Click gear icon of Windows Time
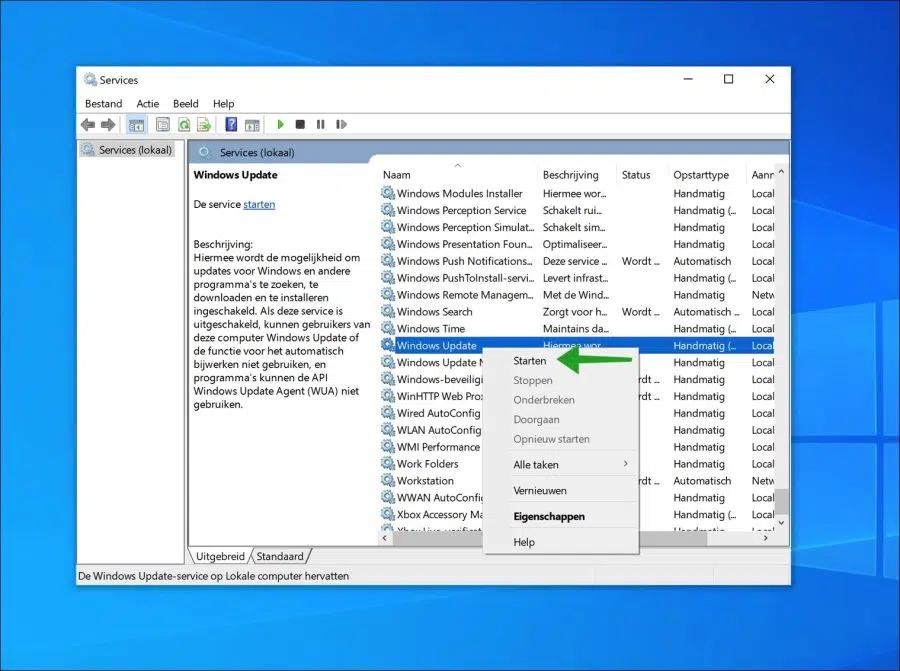 (x=388, y=328)
